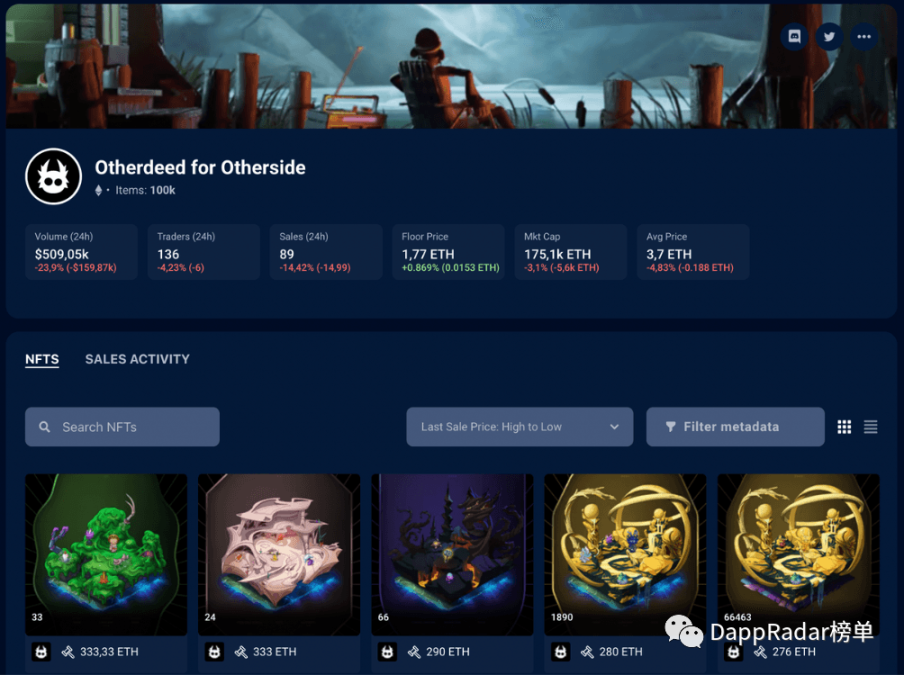The height and width of the screenshot is (675, 904).
Task: Open the Twitter link icon
Action: (829, 36)
